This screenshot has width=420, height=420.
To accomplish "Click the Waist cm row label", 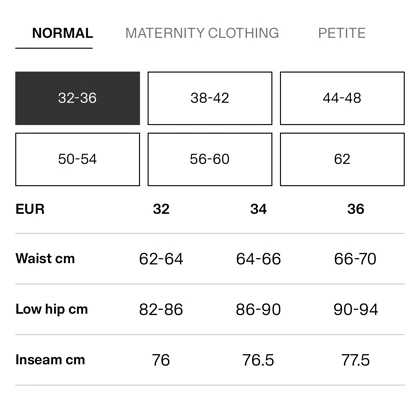I will (45, 258).
